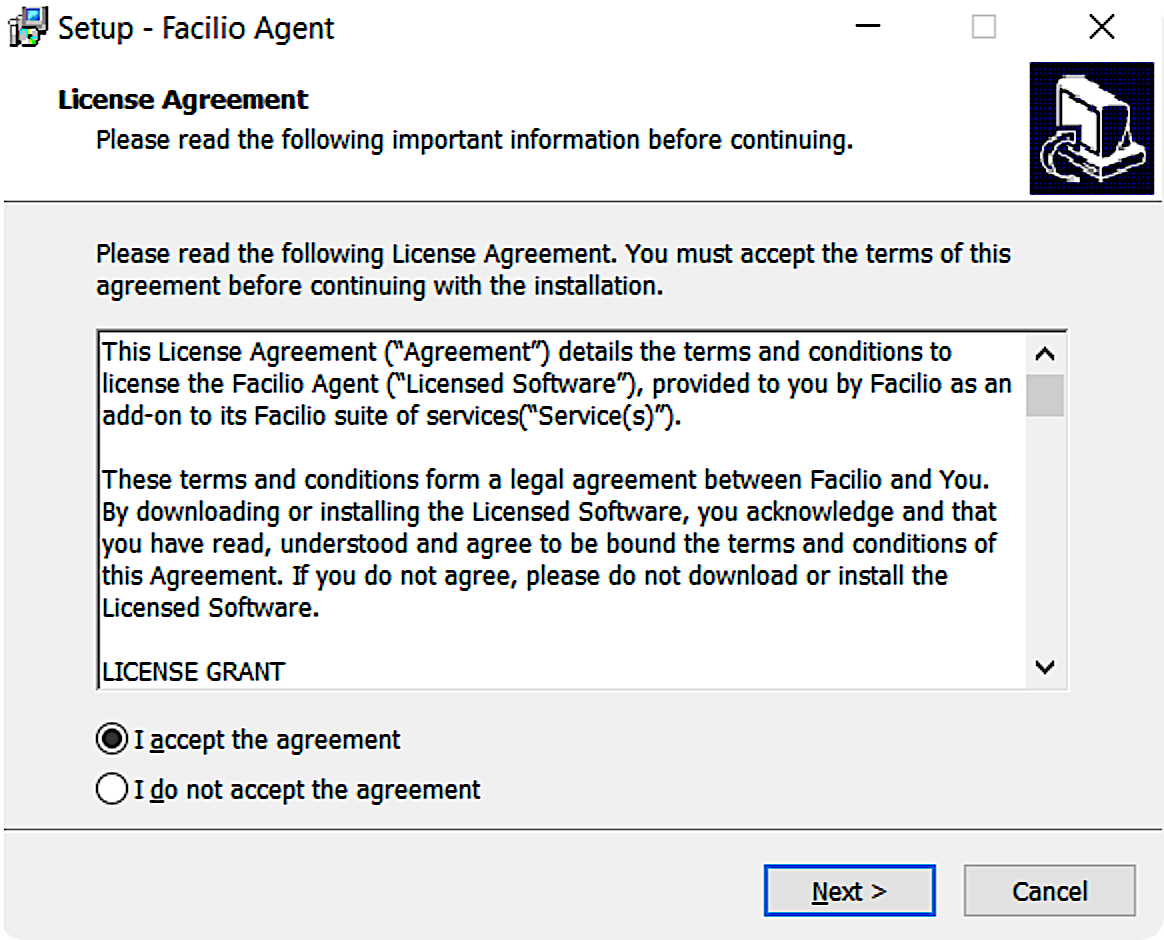
Task: Click the Cancel button
Action: (1049, 891)
